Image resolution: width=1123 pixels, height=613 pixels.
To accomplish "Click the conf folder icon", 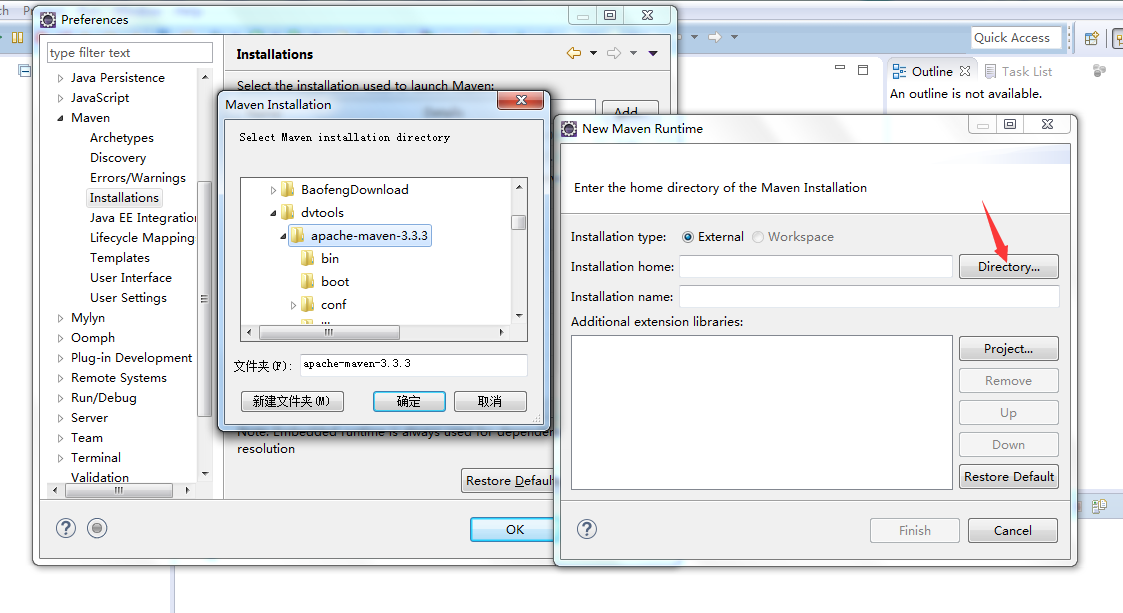I will [x=307, y=304].
